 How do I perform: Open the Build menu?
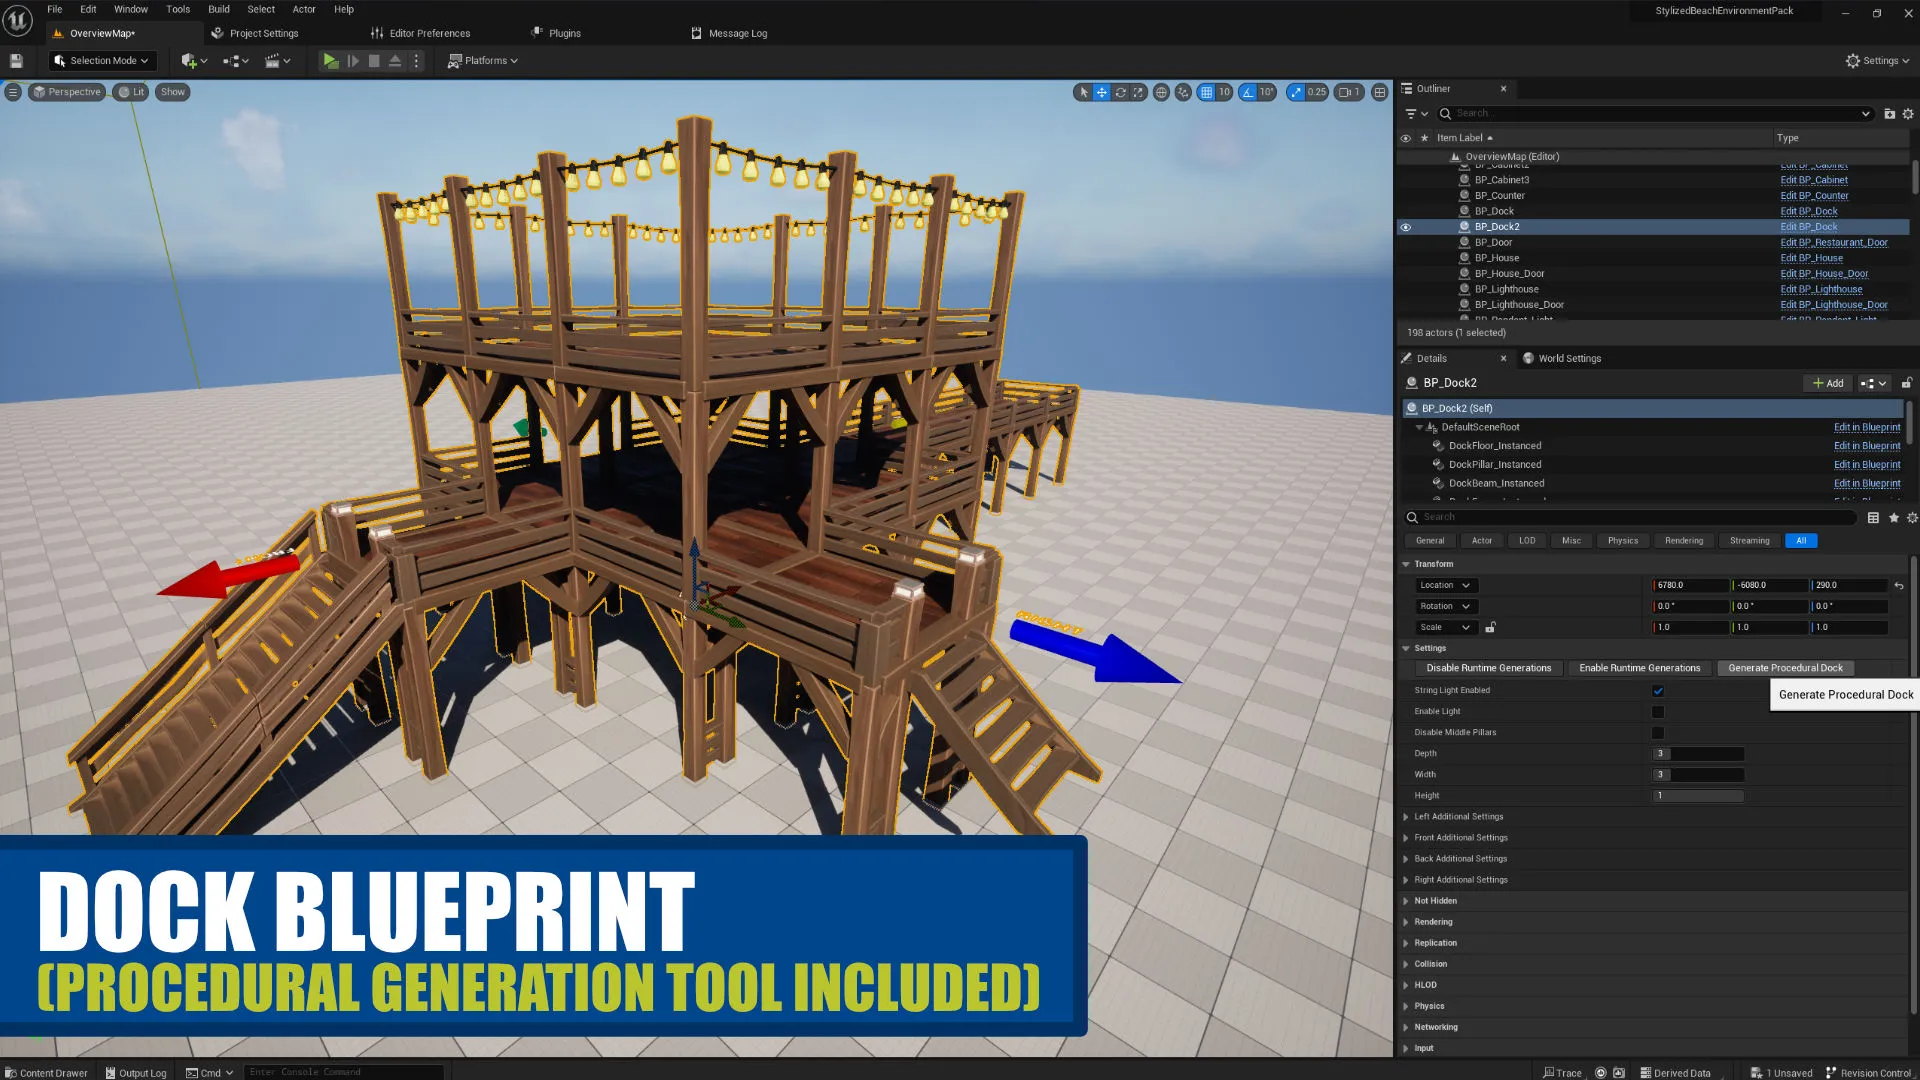pyautogui.click(x=218, y=9)
